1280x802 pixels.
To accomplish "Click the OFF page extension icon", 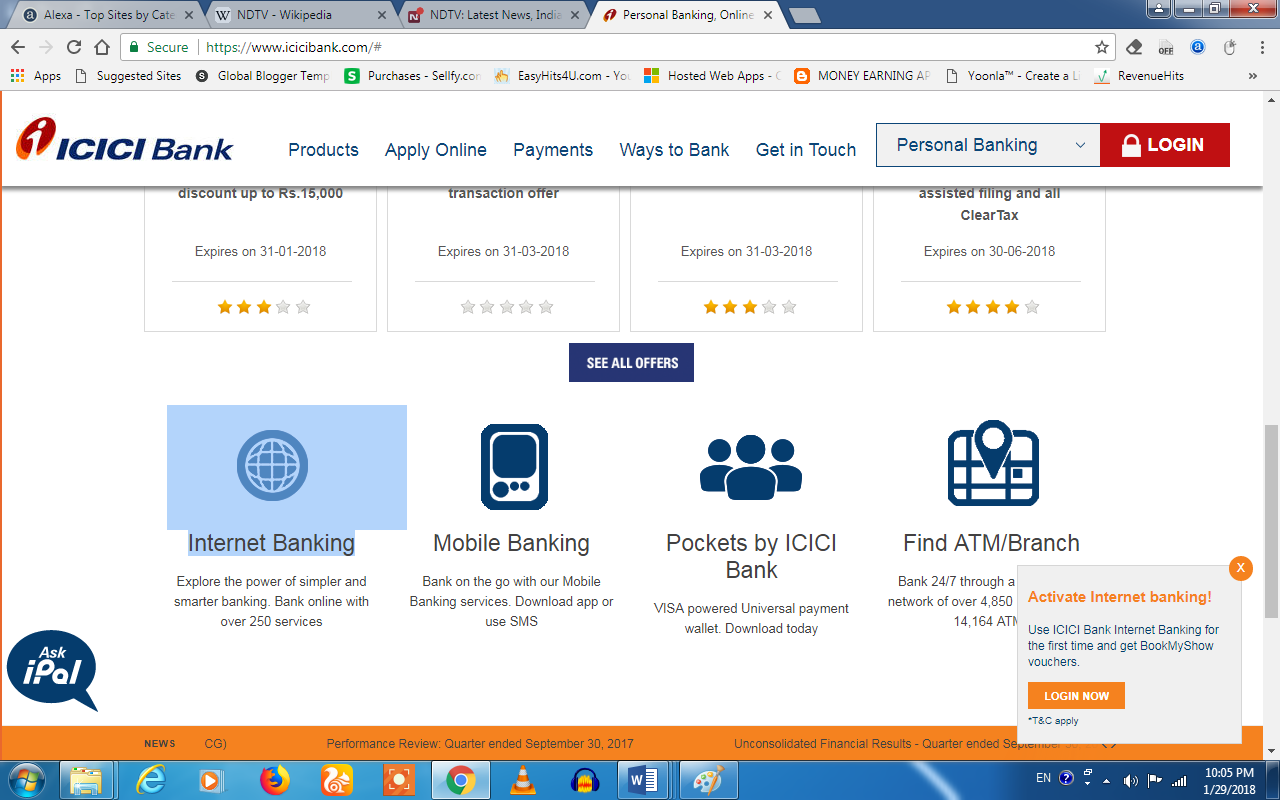I will tap(1166, 47).
